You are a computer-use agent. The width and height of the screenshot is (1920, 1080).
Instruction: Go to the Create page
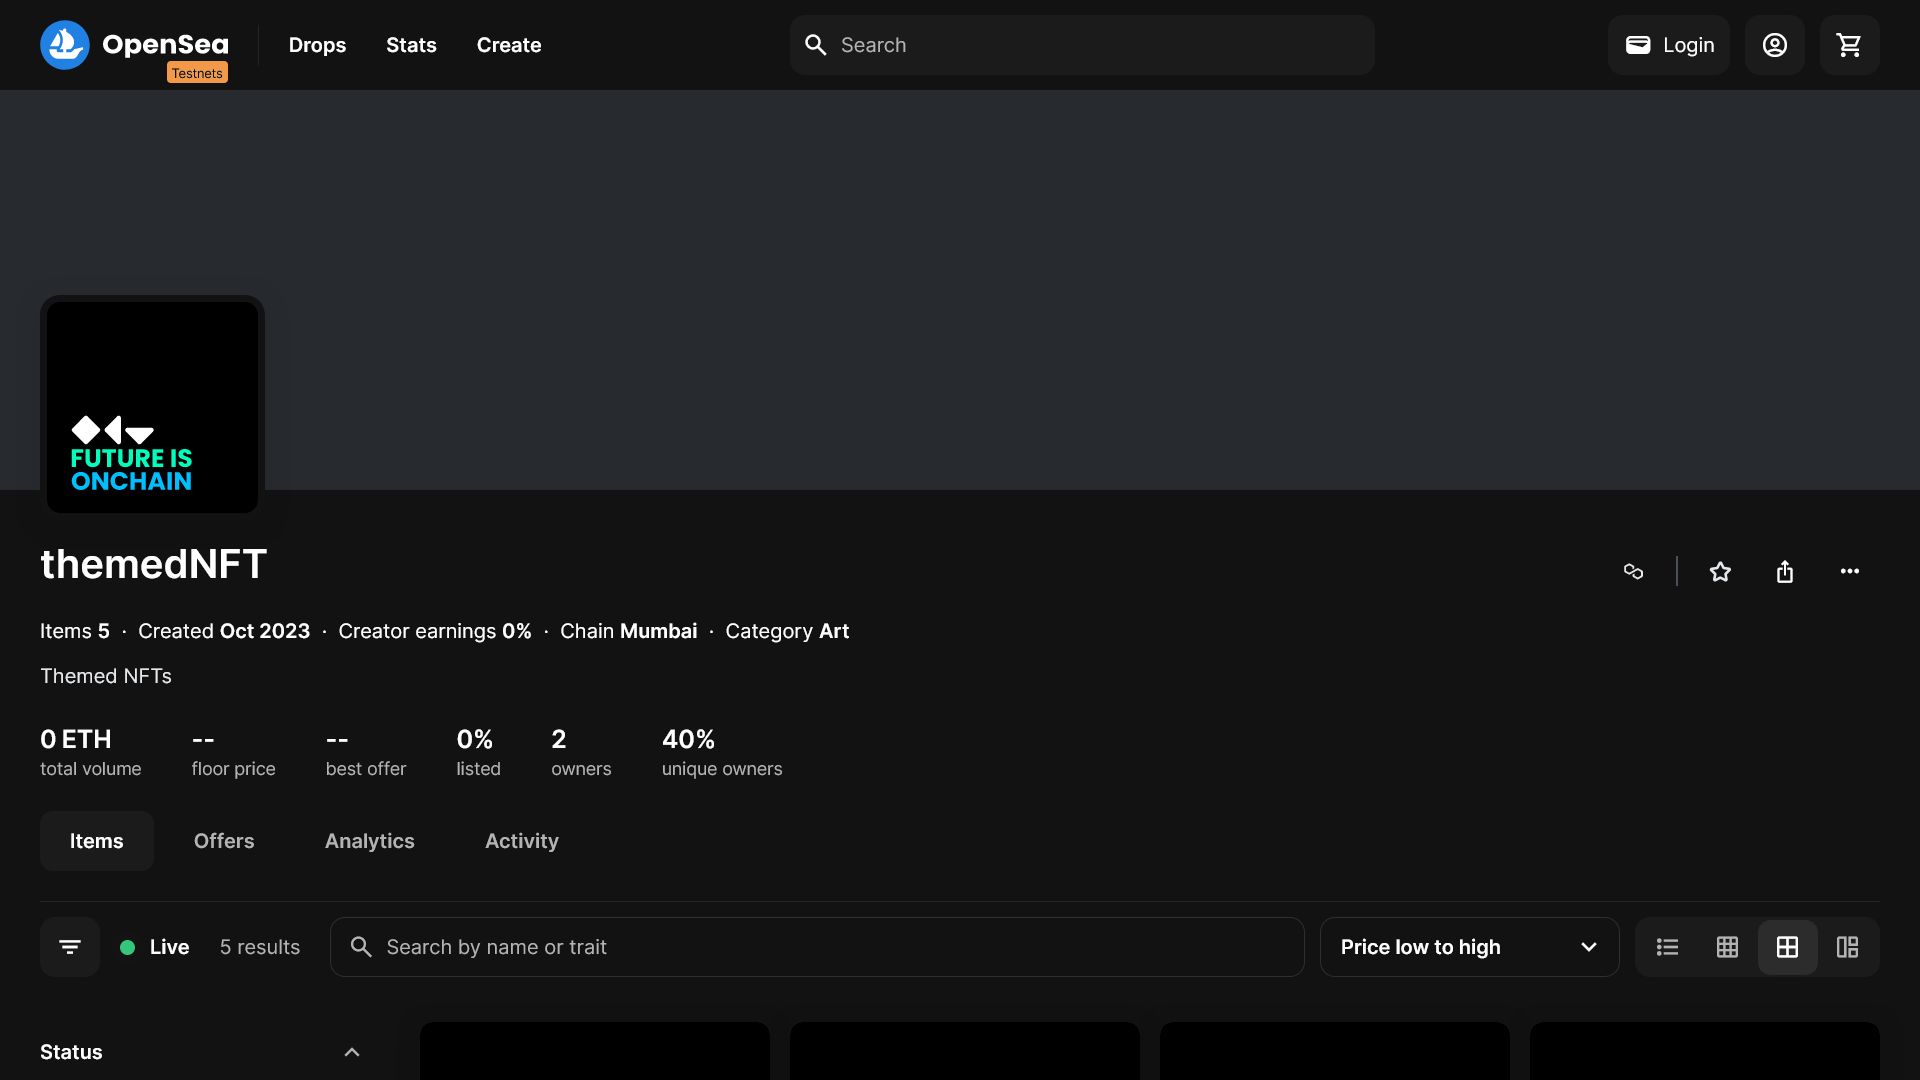click(x=509, y=45)
